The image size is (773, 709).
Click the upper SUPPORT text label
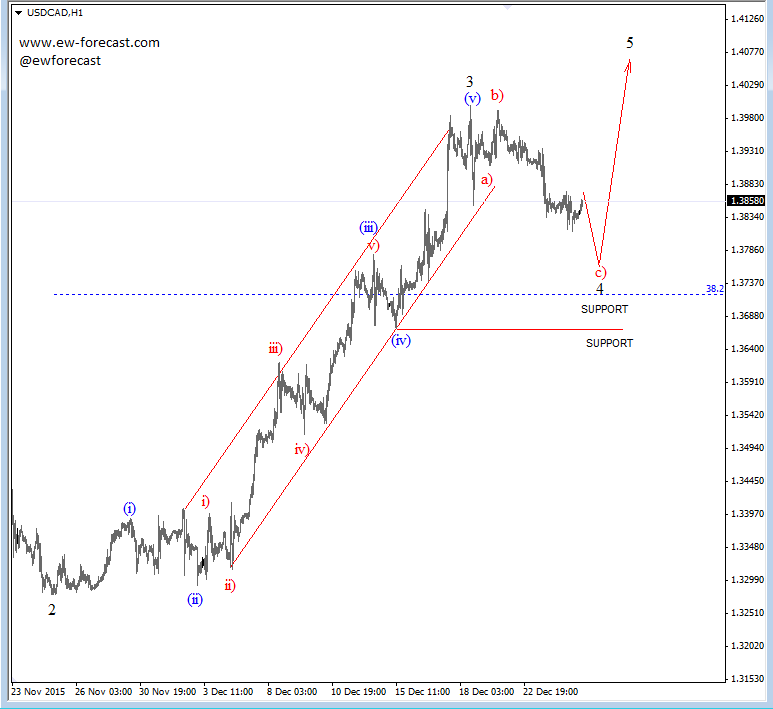[604, 310]
